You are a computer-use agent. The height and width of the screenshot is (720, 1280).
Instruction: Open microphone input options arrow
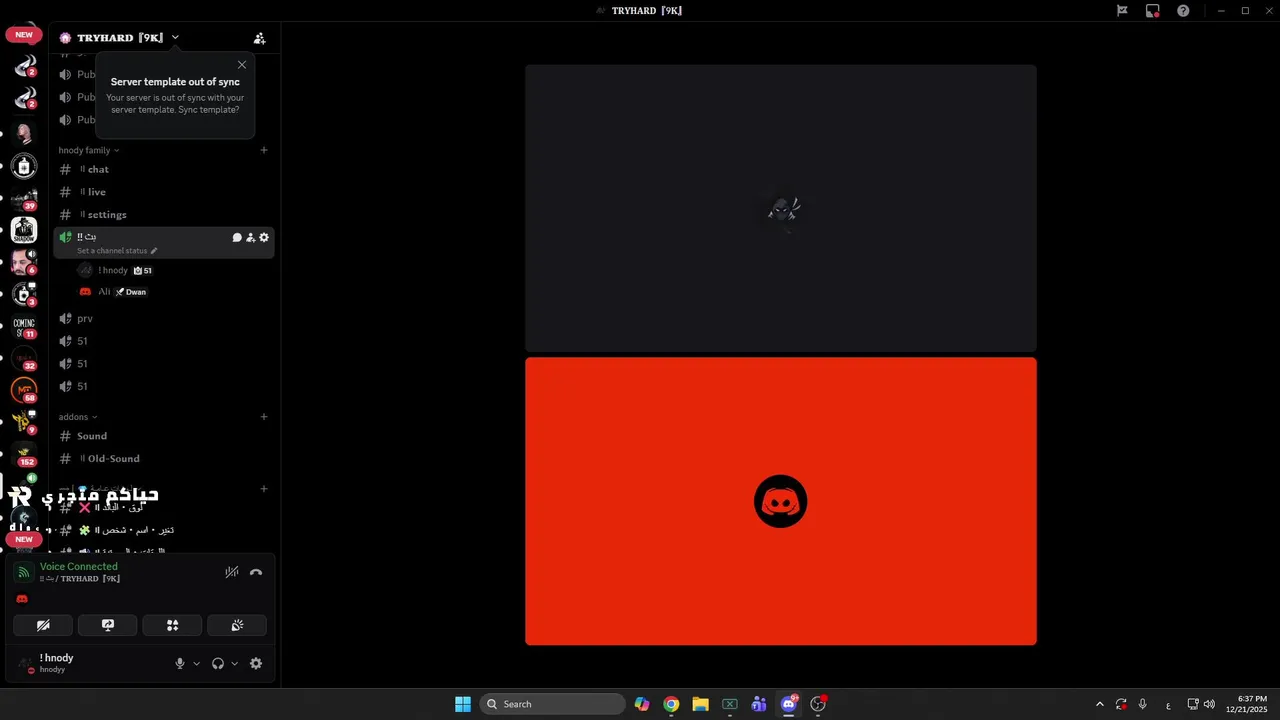coord(196,664)
